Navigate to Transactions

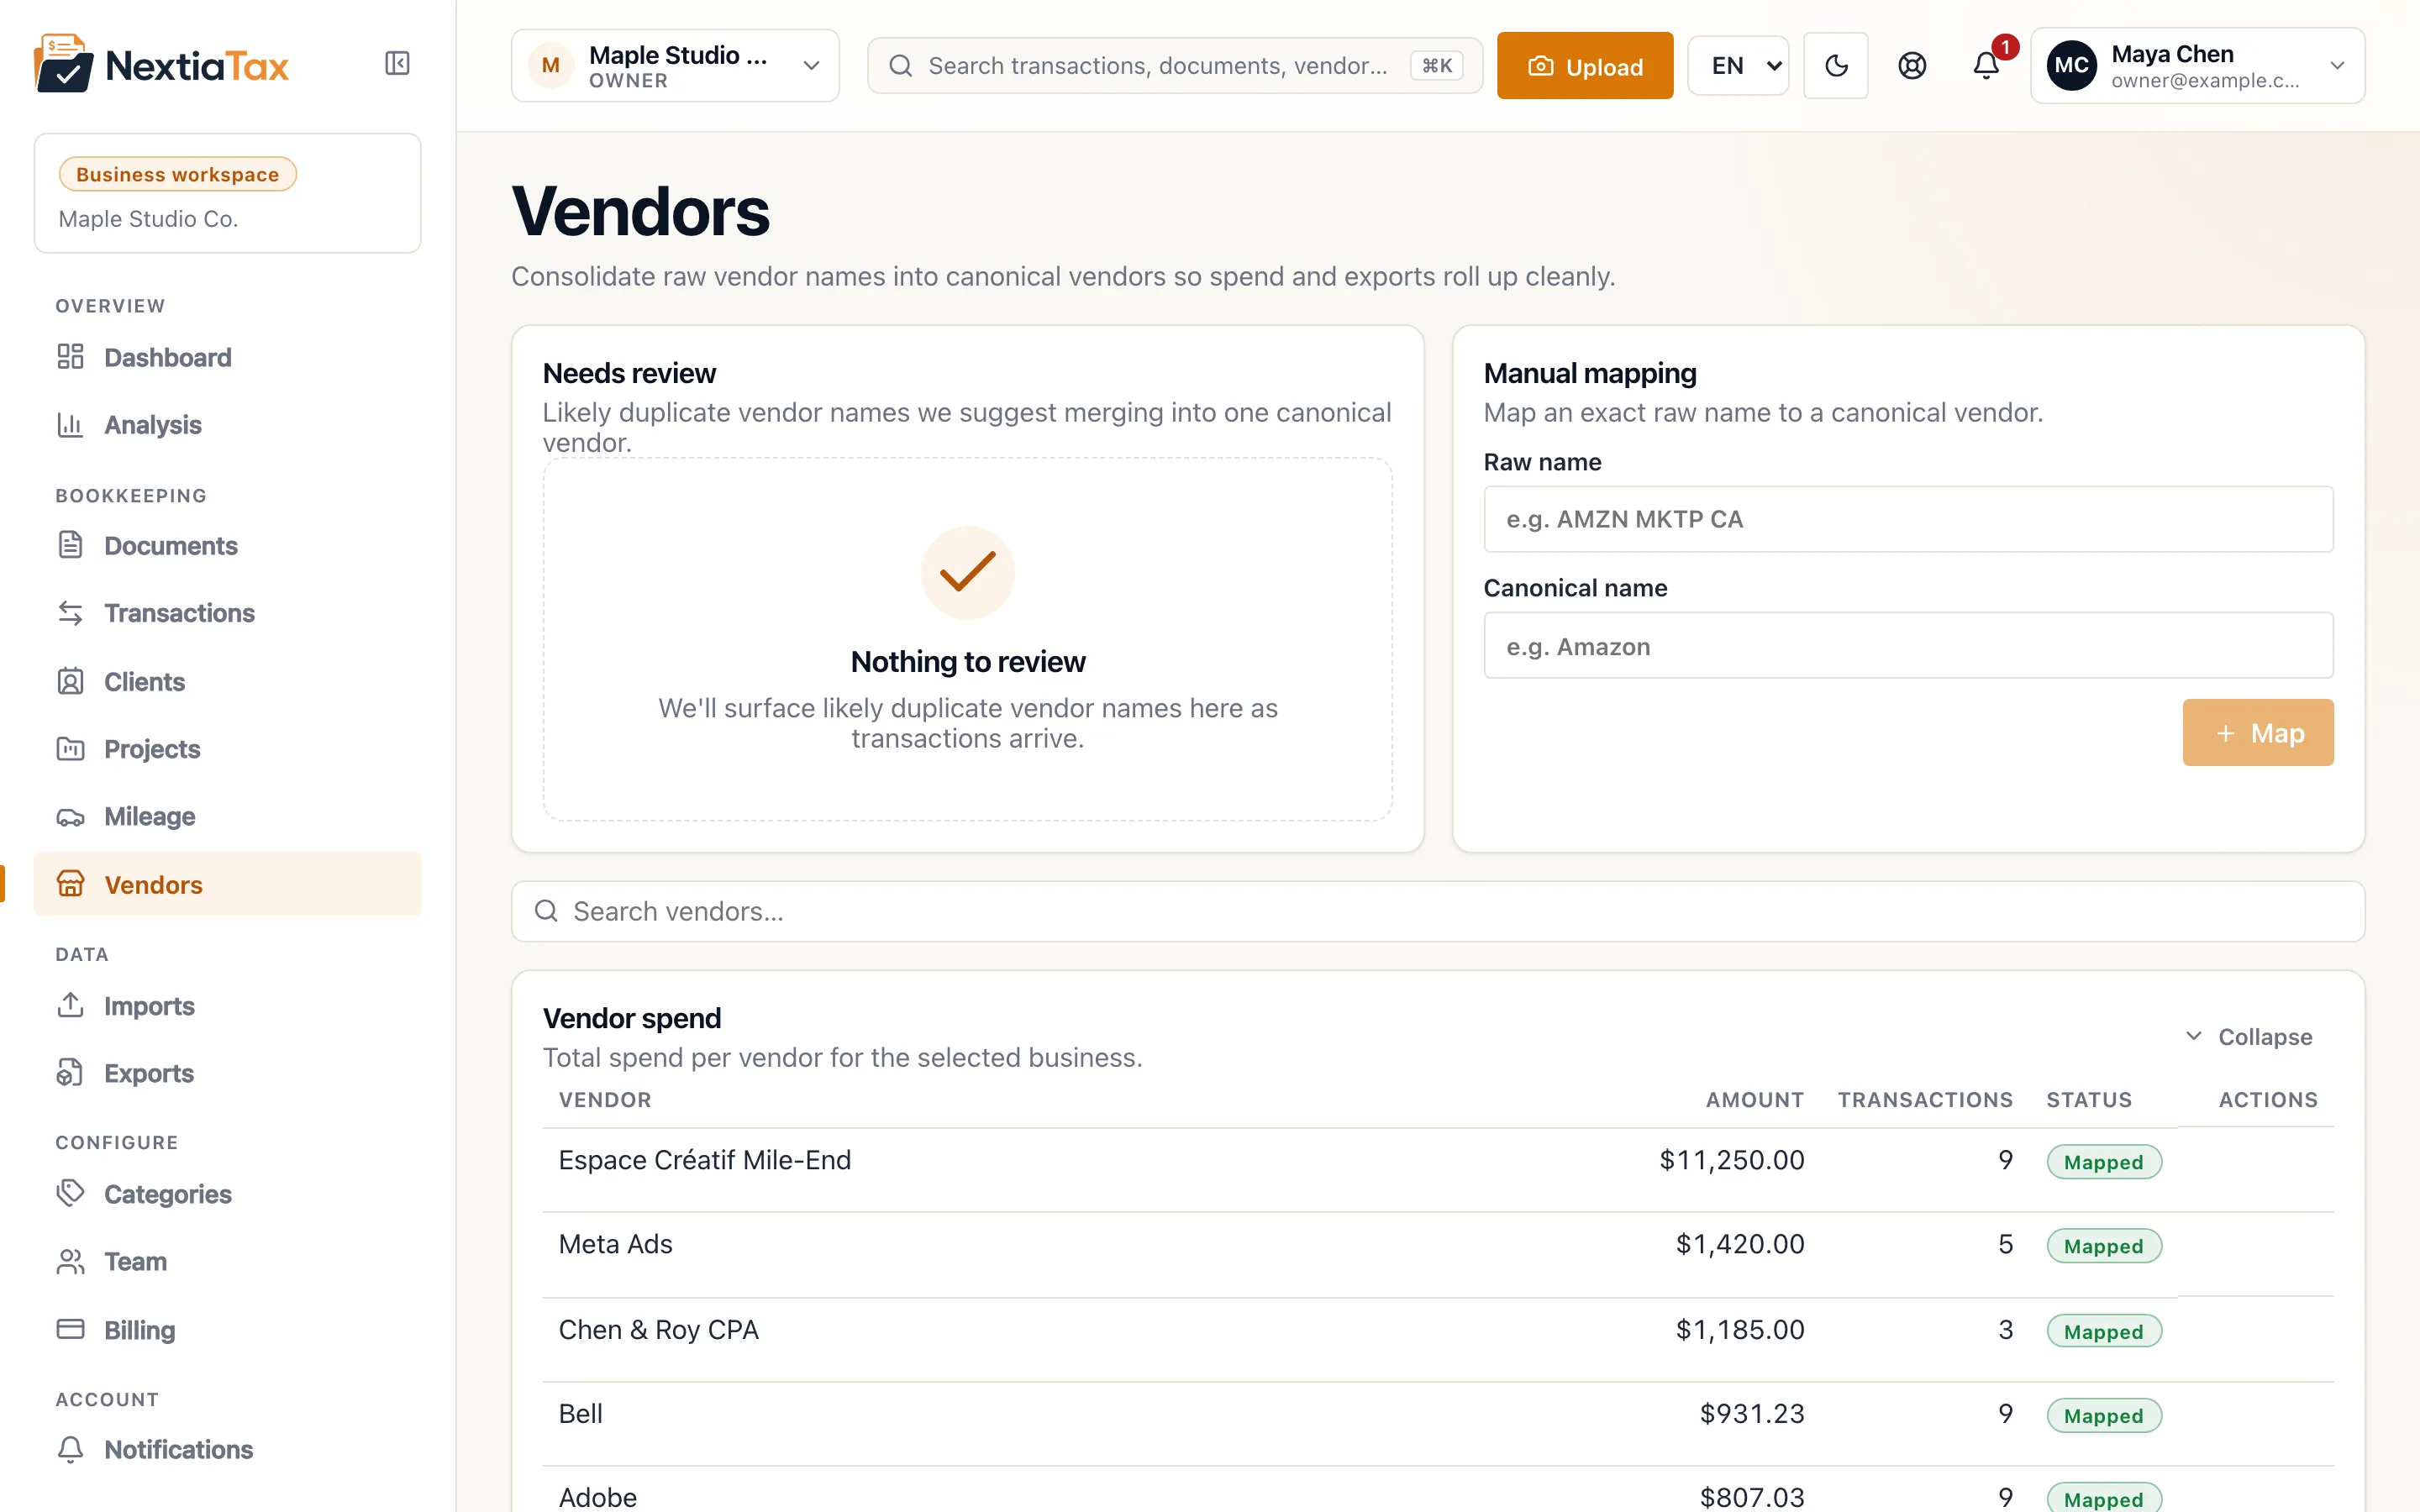click(x=228, y=613)
